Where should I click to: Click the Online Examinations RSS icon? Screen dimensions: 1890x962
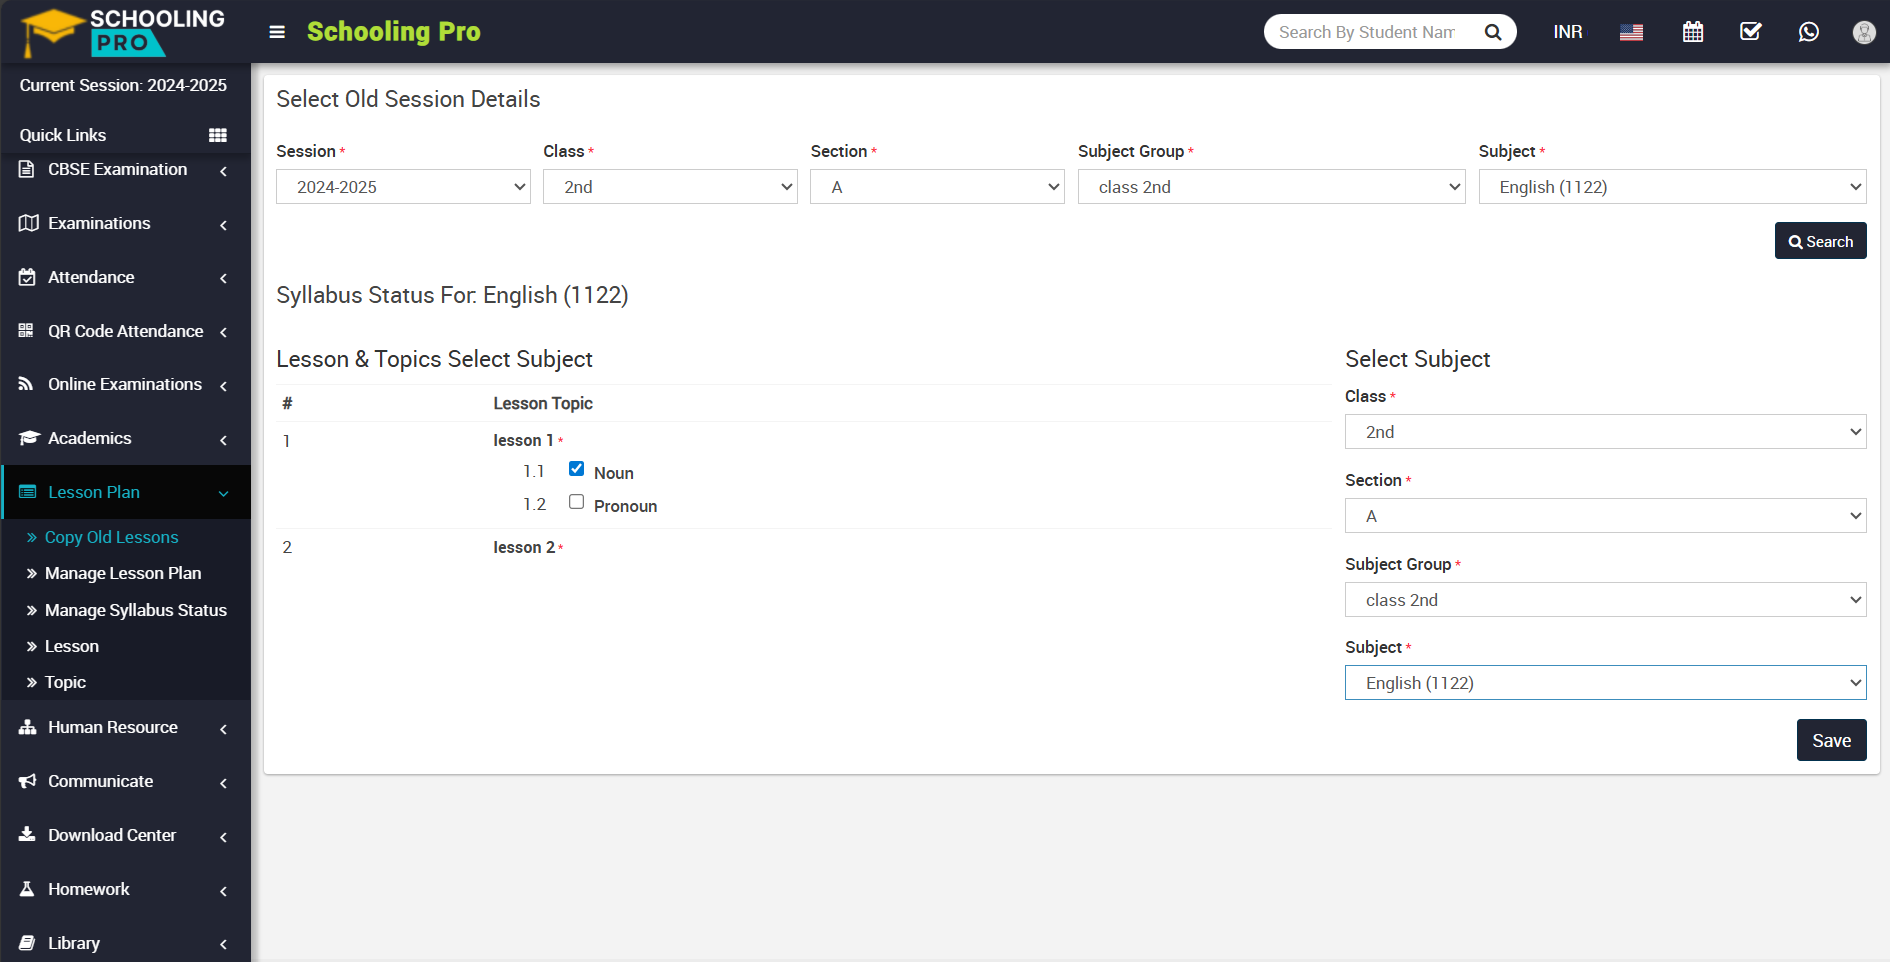(27, 384)
